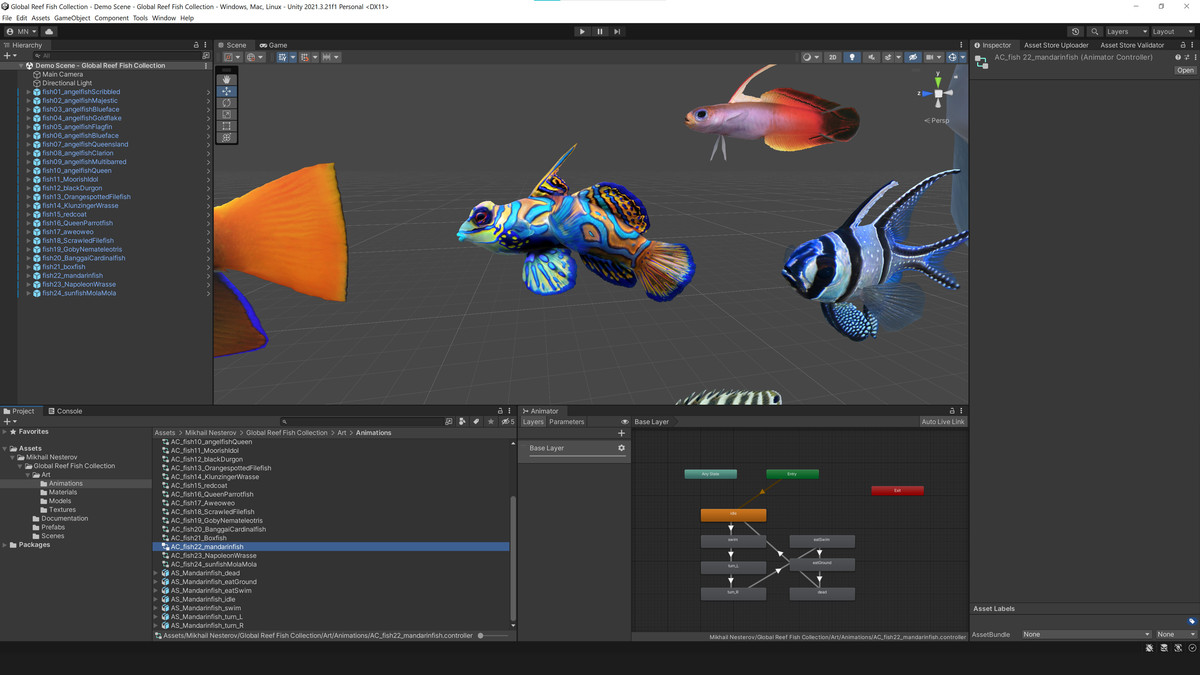The width and height of the screenshot is (1200, 675).
Task: Select the Hand tool in Scene toolbar
Action: pyautogui.click(x=226, y=81)
